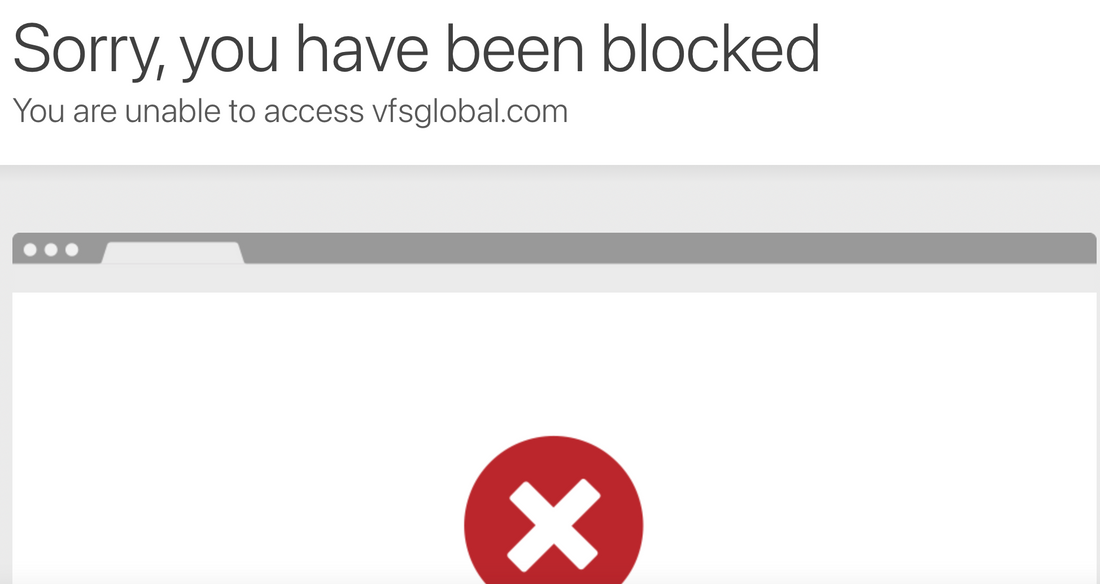Click the light gray strip below illustrated tab bar
Screen dimensions: 1100x584
click(554, 279)
